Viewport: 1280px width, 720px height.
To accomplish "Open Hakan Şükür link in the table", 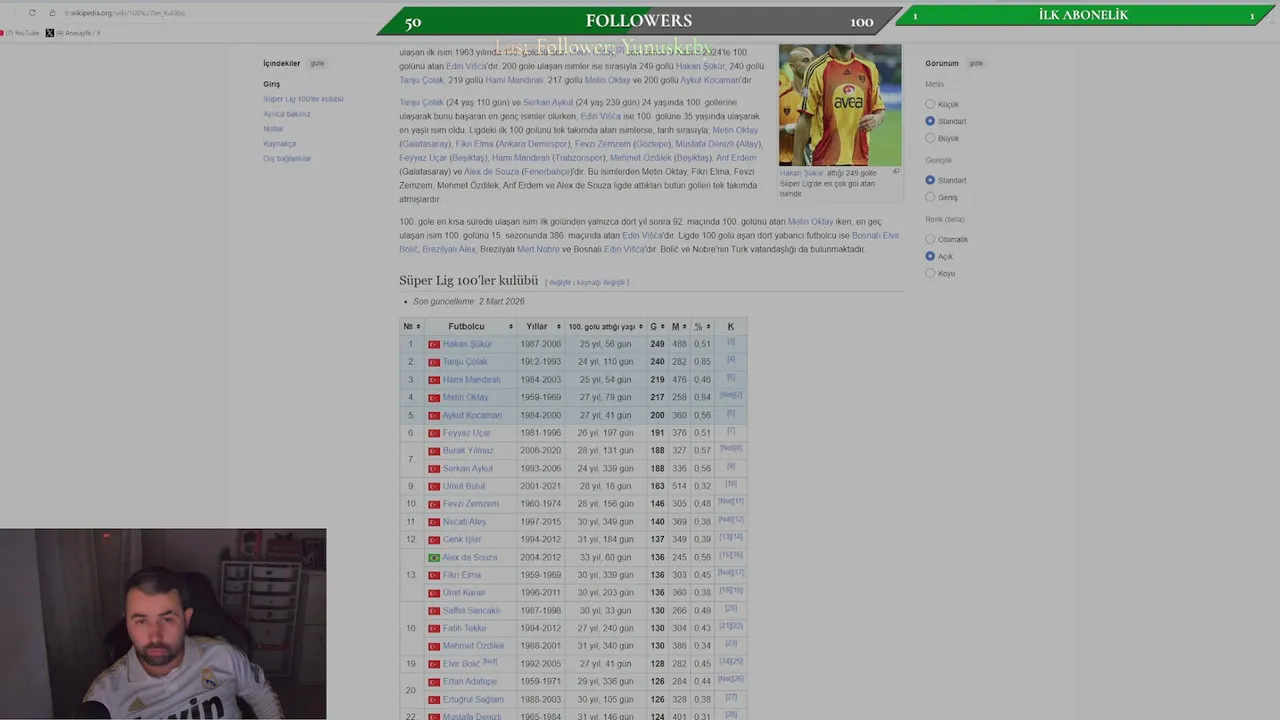I will tap(467, 344).
